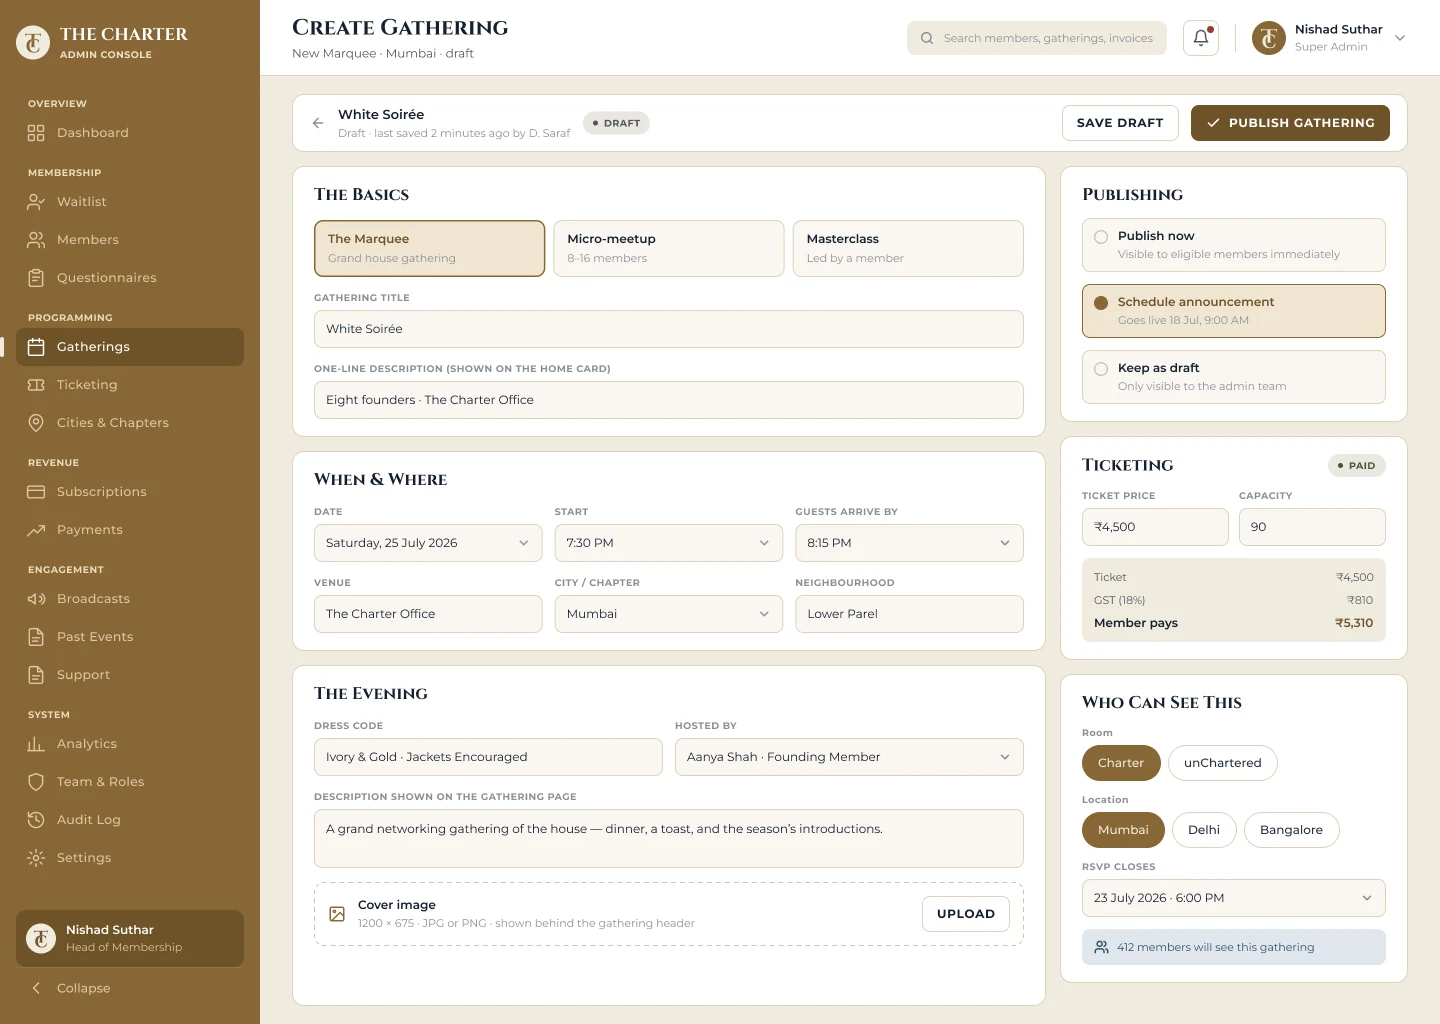Click the Audit Log history icon
Image resolution: width=1440 pixels, height=1024 pixels.
(36, 820)
